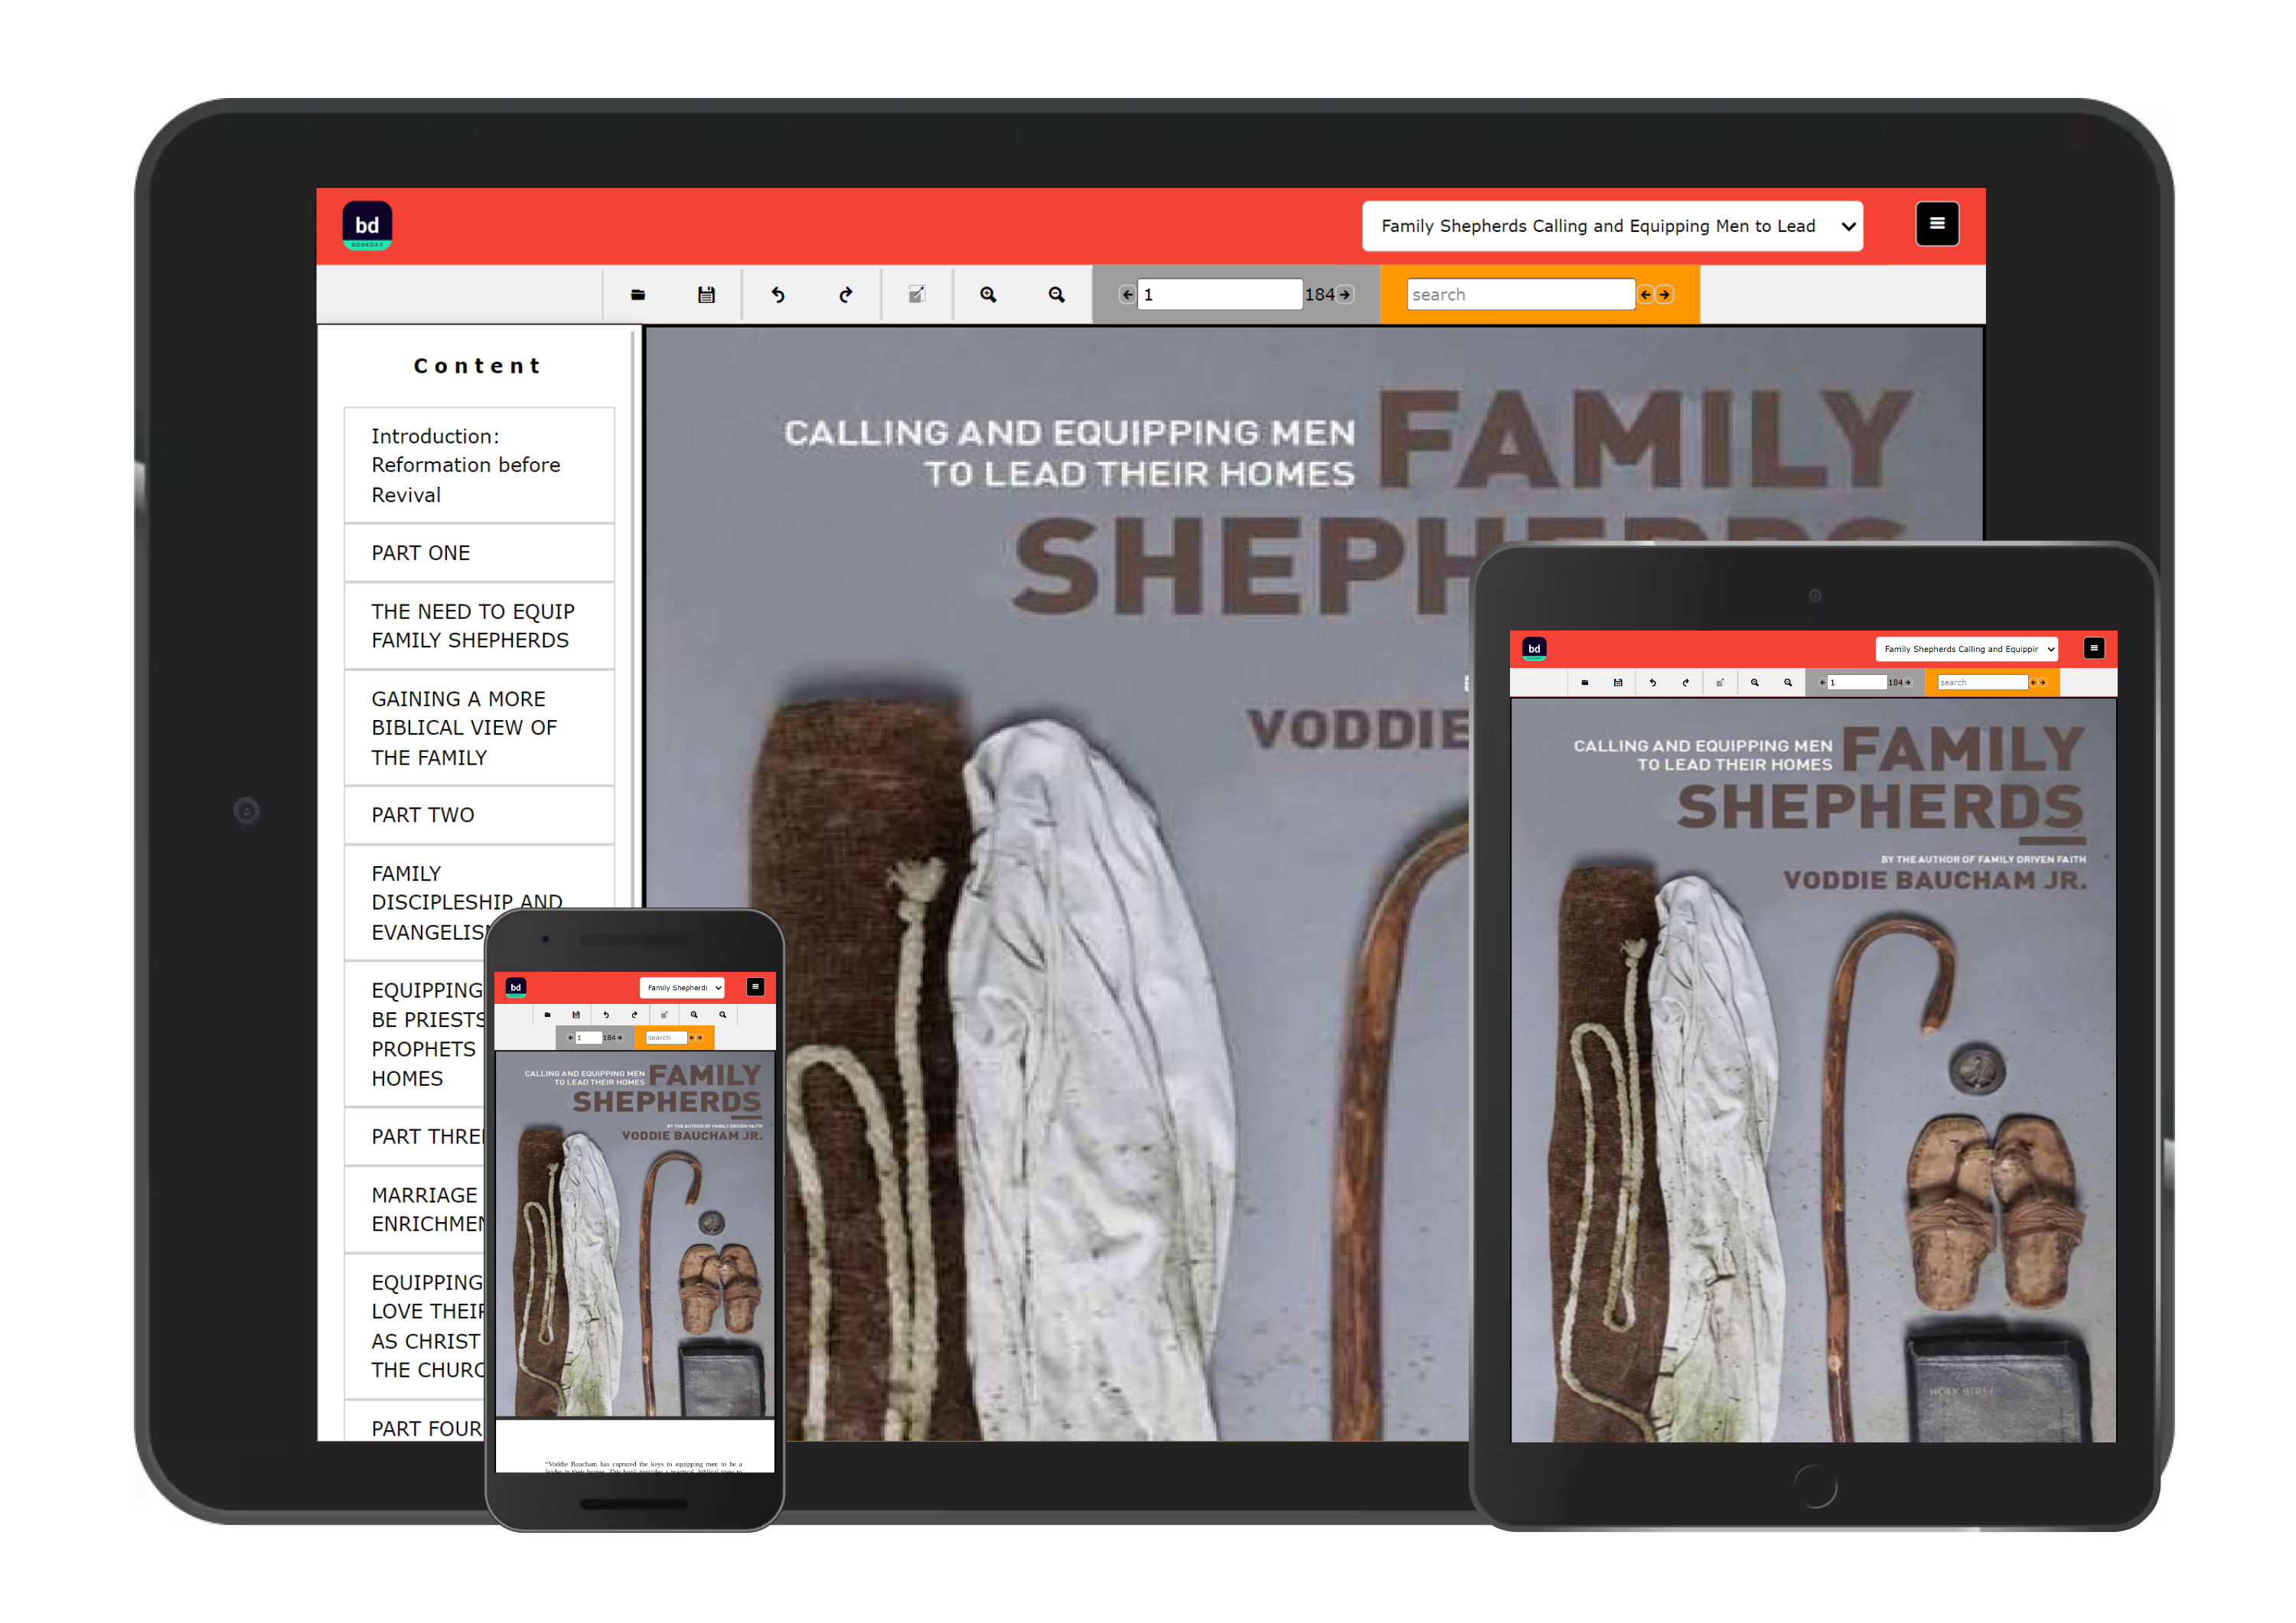Click the undo arrow icon
The image size is (2296, 1623).
777,295
